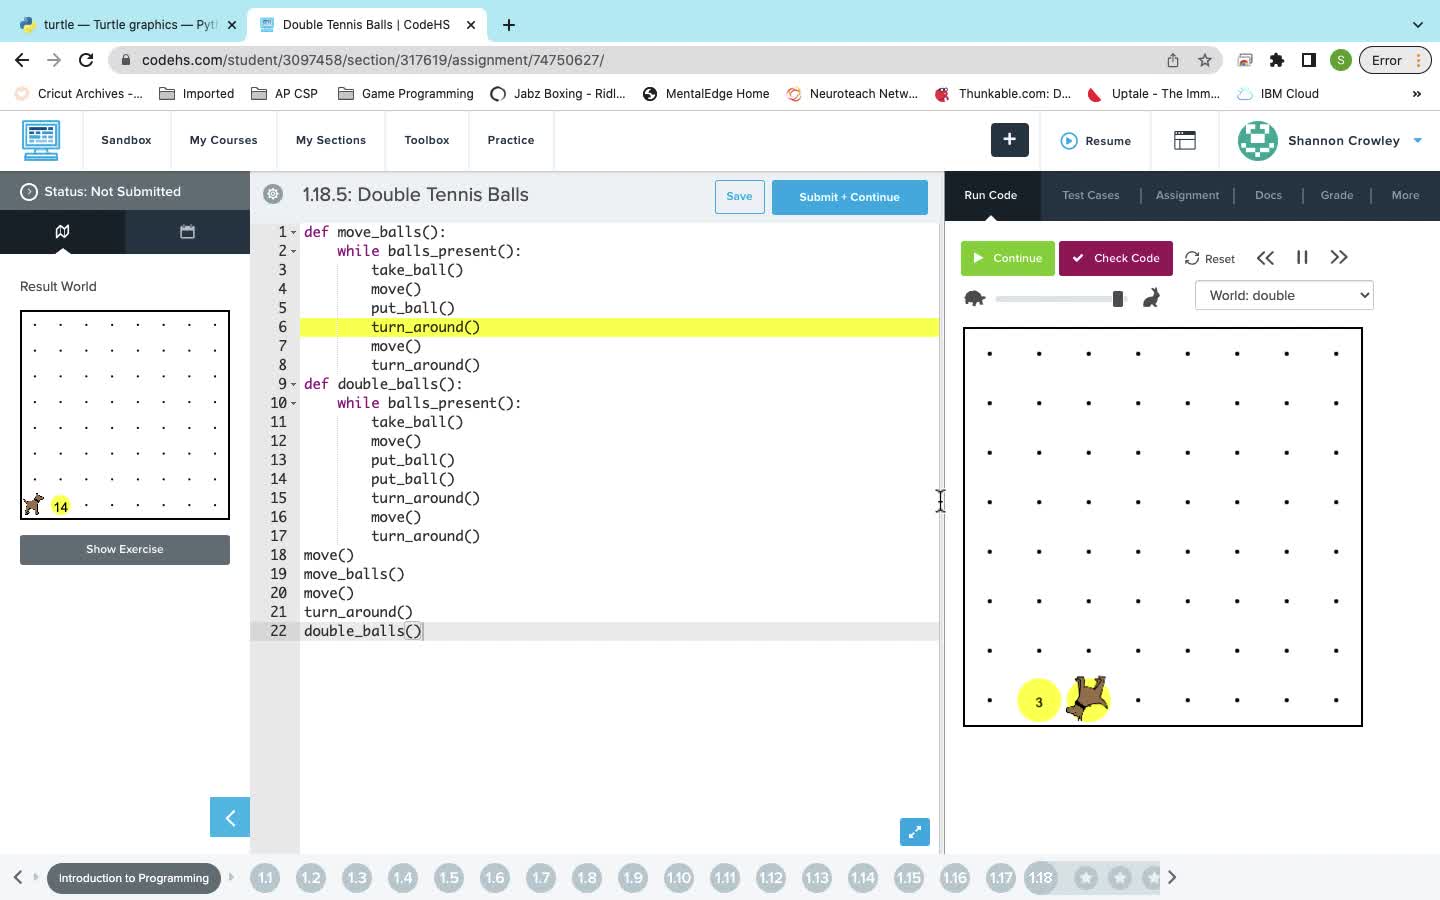
Task: Click the rabbit fast speed icon
Action: point(1151,298)
